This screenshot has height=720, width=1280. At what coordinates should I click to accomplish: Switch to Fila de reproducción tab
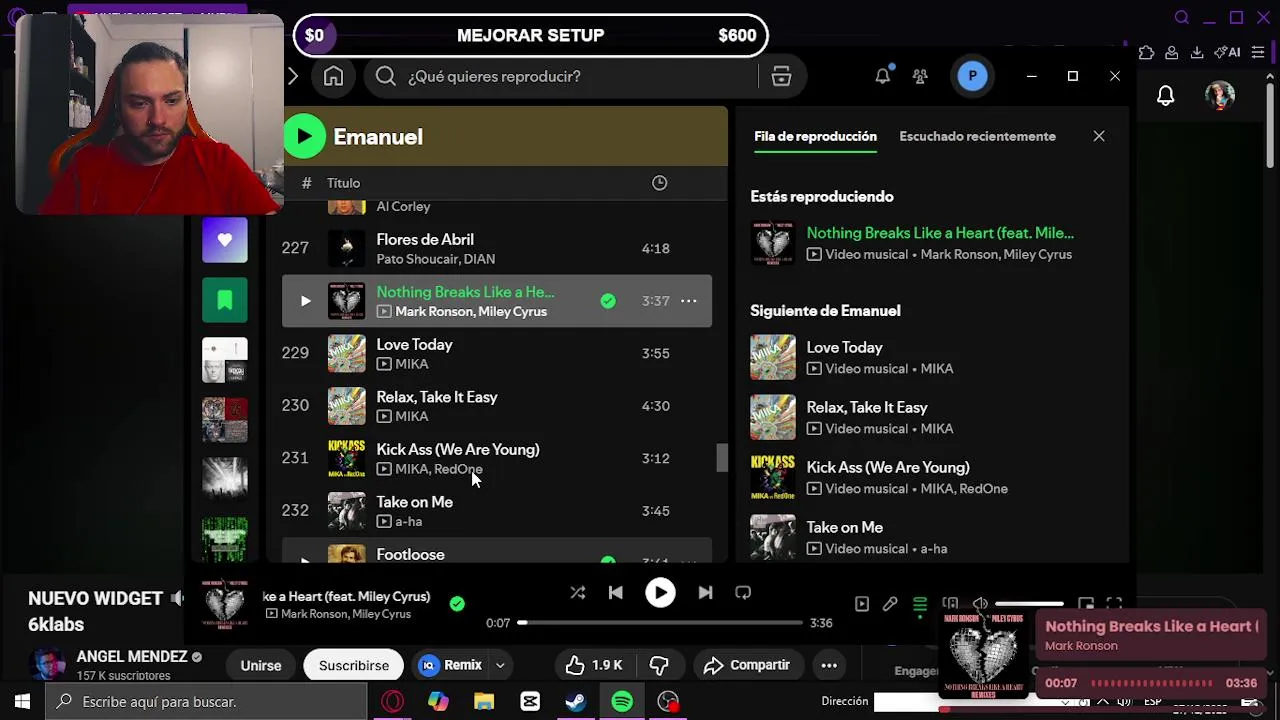click(x=815, y=136)
